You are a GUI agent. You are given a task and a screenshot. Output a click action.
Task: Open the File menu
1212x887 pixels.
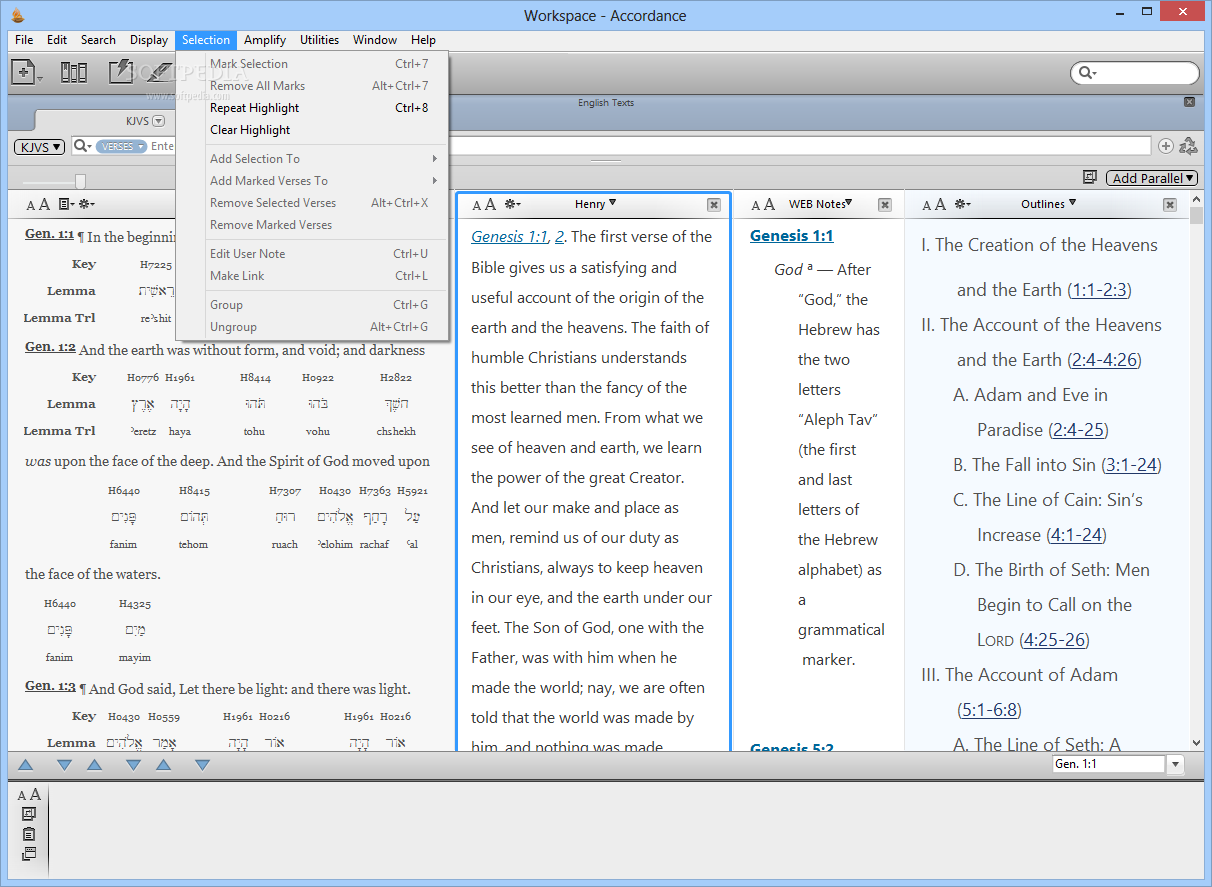(x=24, y=40)
